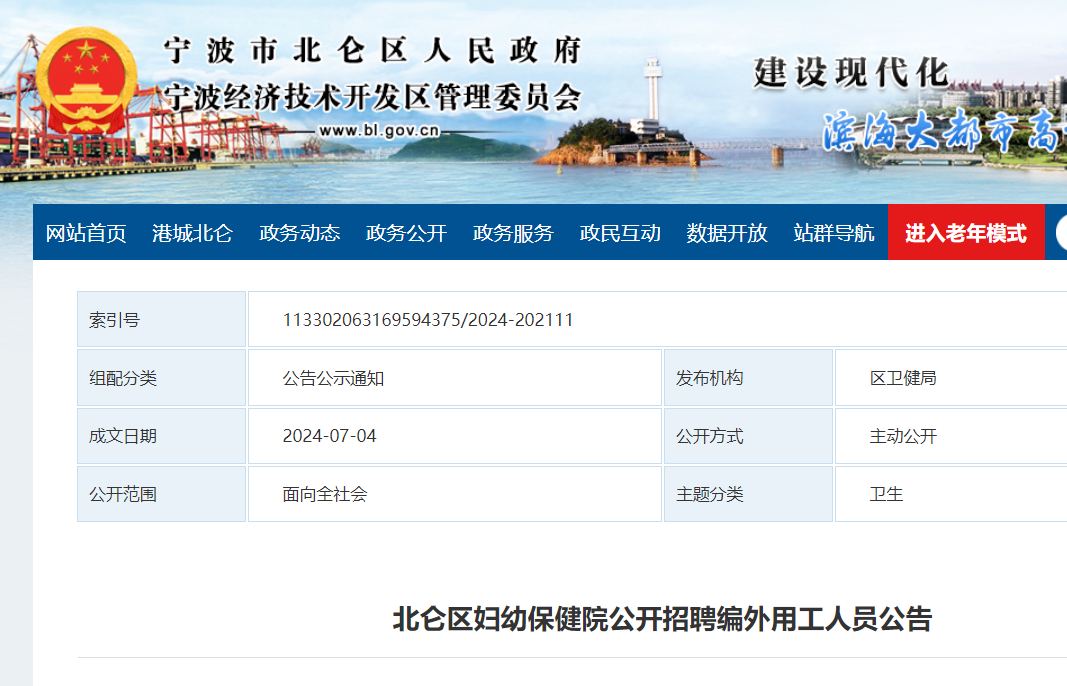Image resolution: width=1067 pixels, height=686 pixels.
Task: Click the 卫生 subject category value
Action: 886,494
